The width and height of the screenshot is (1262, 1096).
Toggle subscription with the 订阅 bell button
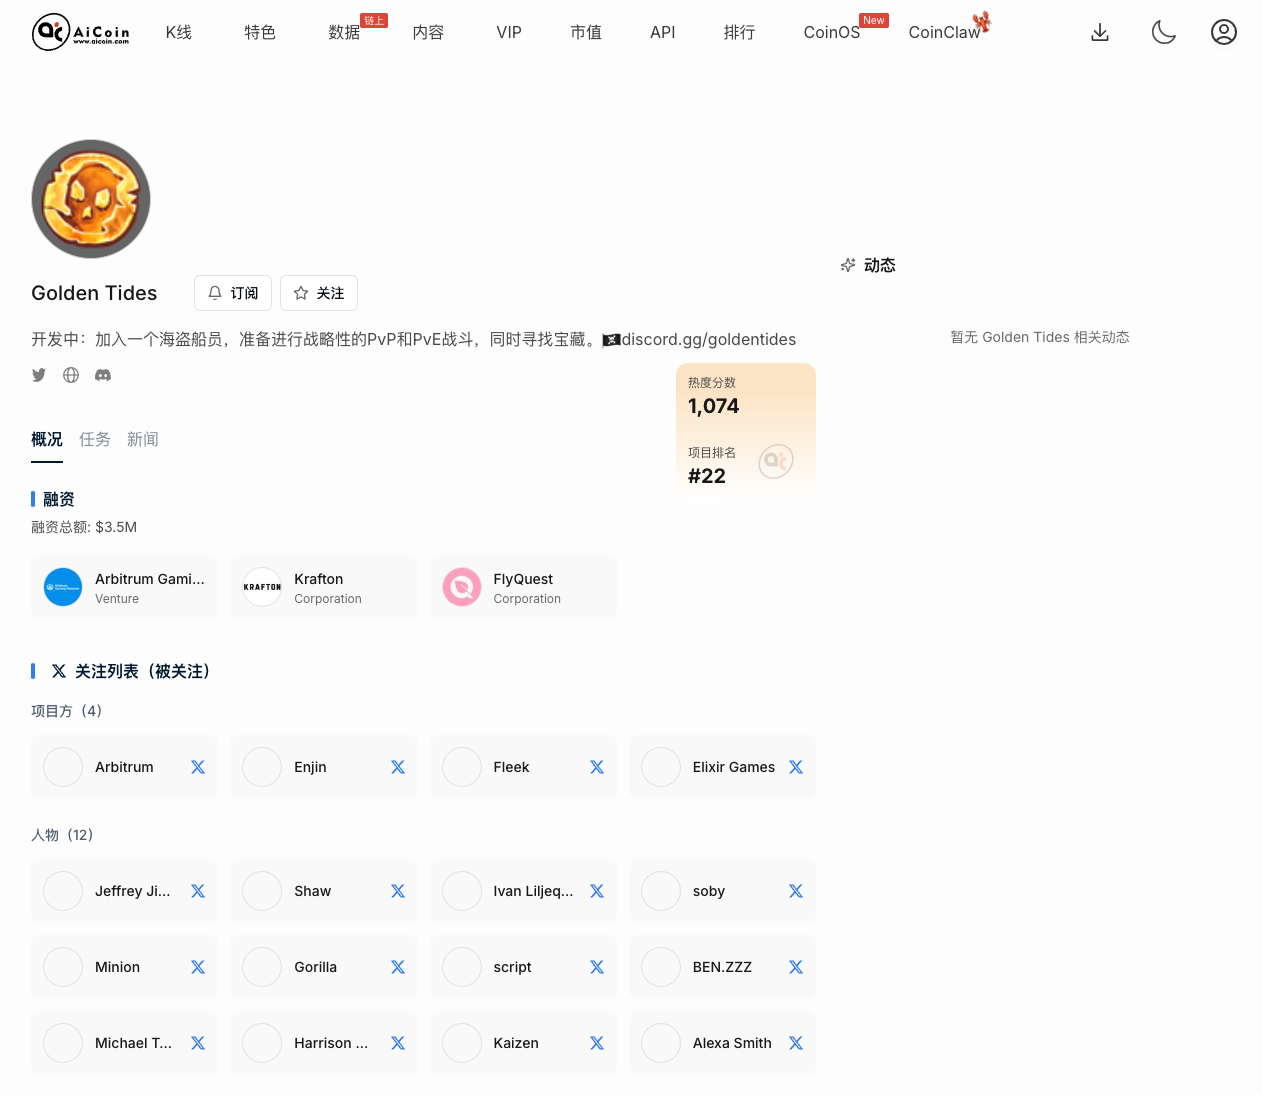(232, 292)
